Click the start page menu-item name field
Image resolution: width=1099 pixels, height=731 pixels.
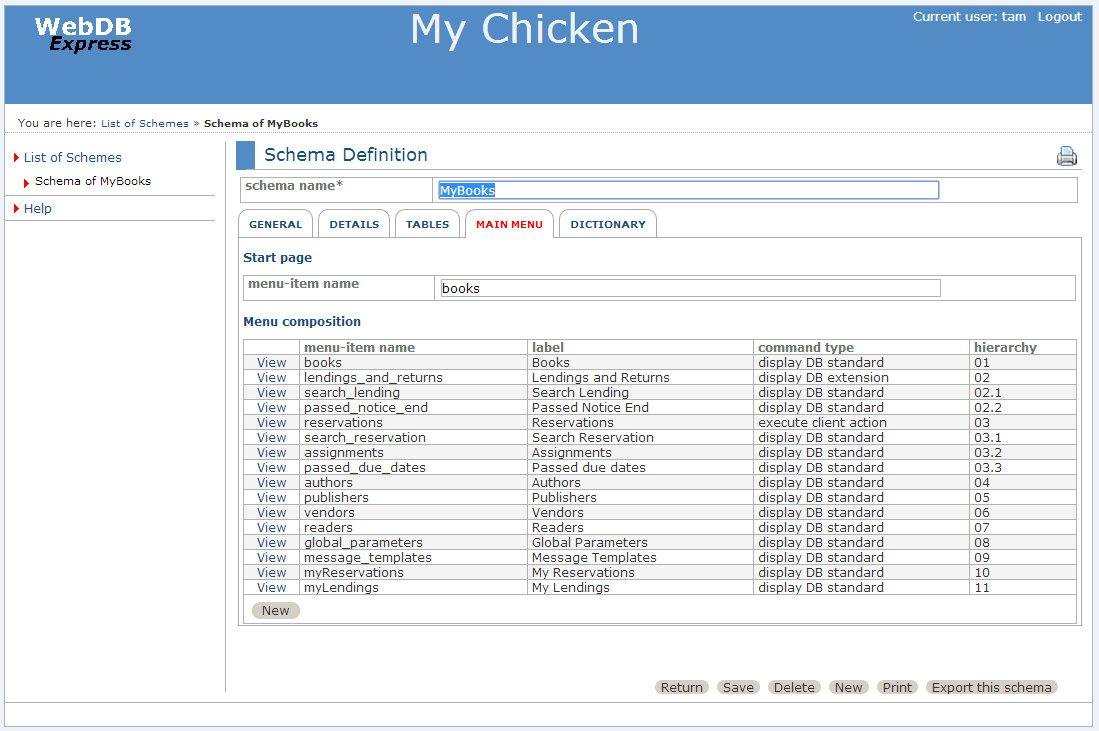pyautogui.click(x=689, y=288)
